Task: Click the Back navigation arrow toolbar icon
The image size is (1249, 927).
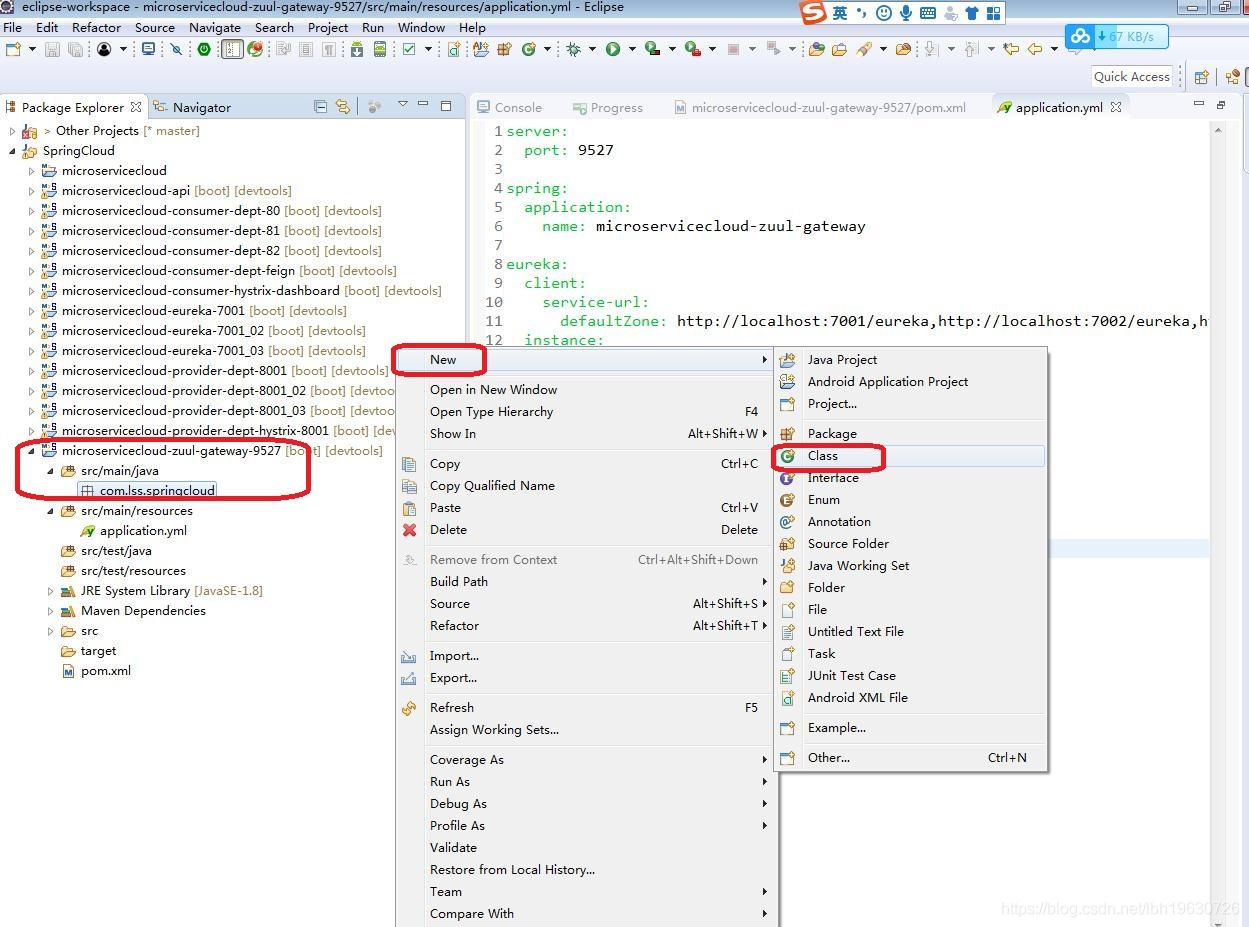Action: (x=1035, y=49)
